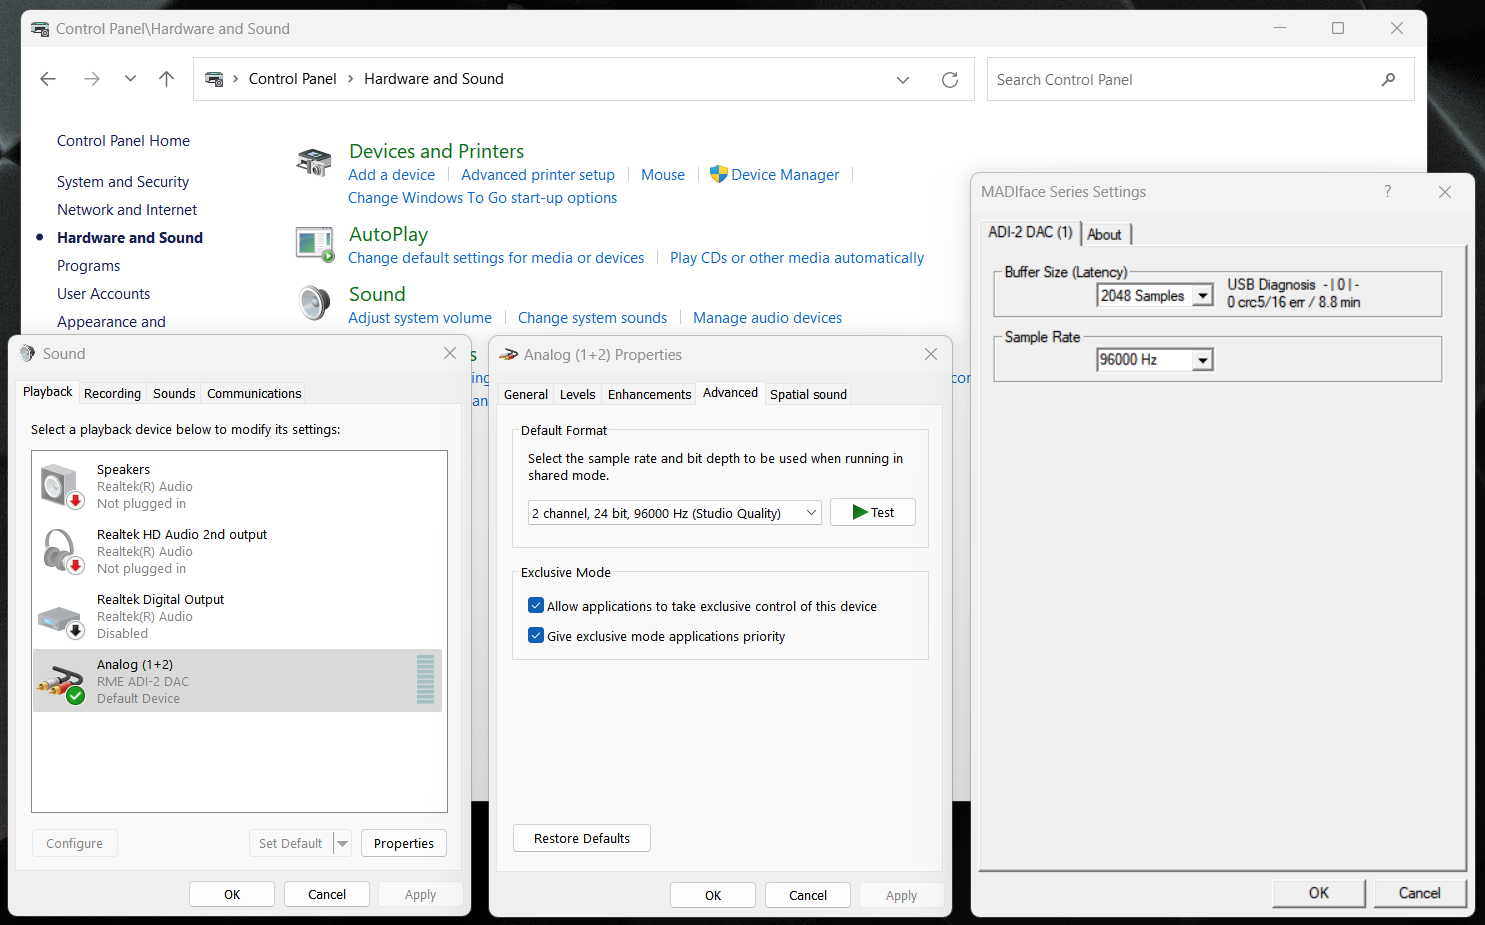Close the Analog (1+2) Properties dialog

pyautogui.click(x=931, y=355)
